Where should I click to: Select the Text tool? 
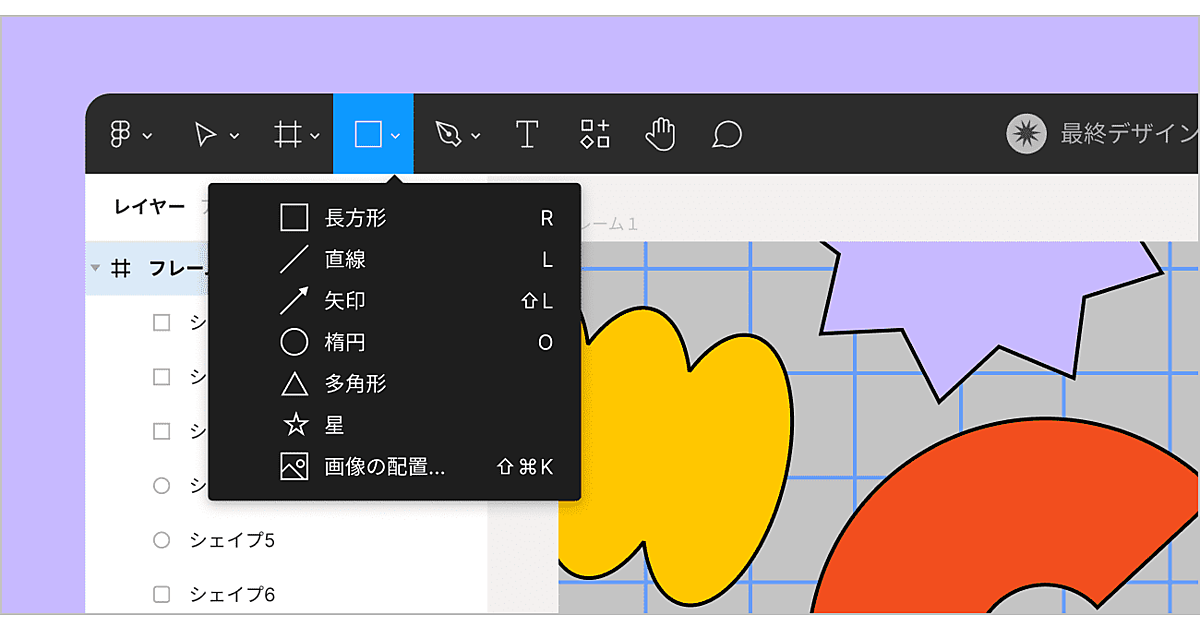(527, 134)
